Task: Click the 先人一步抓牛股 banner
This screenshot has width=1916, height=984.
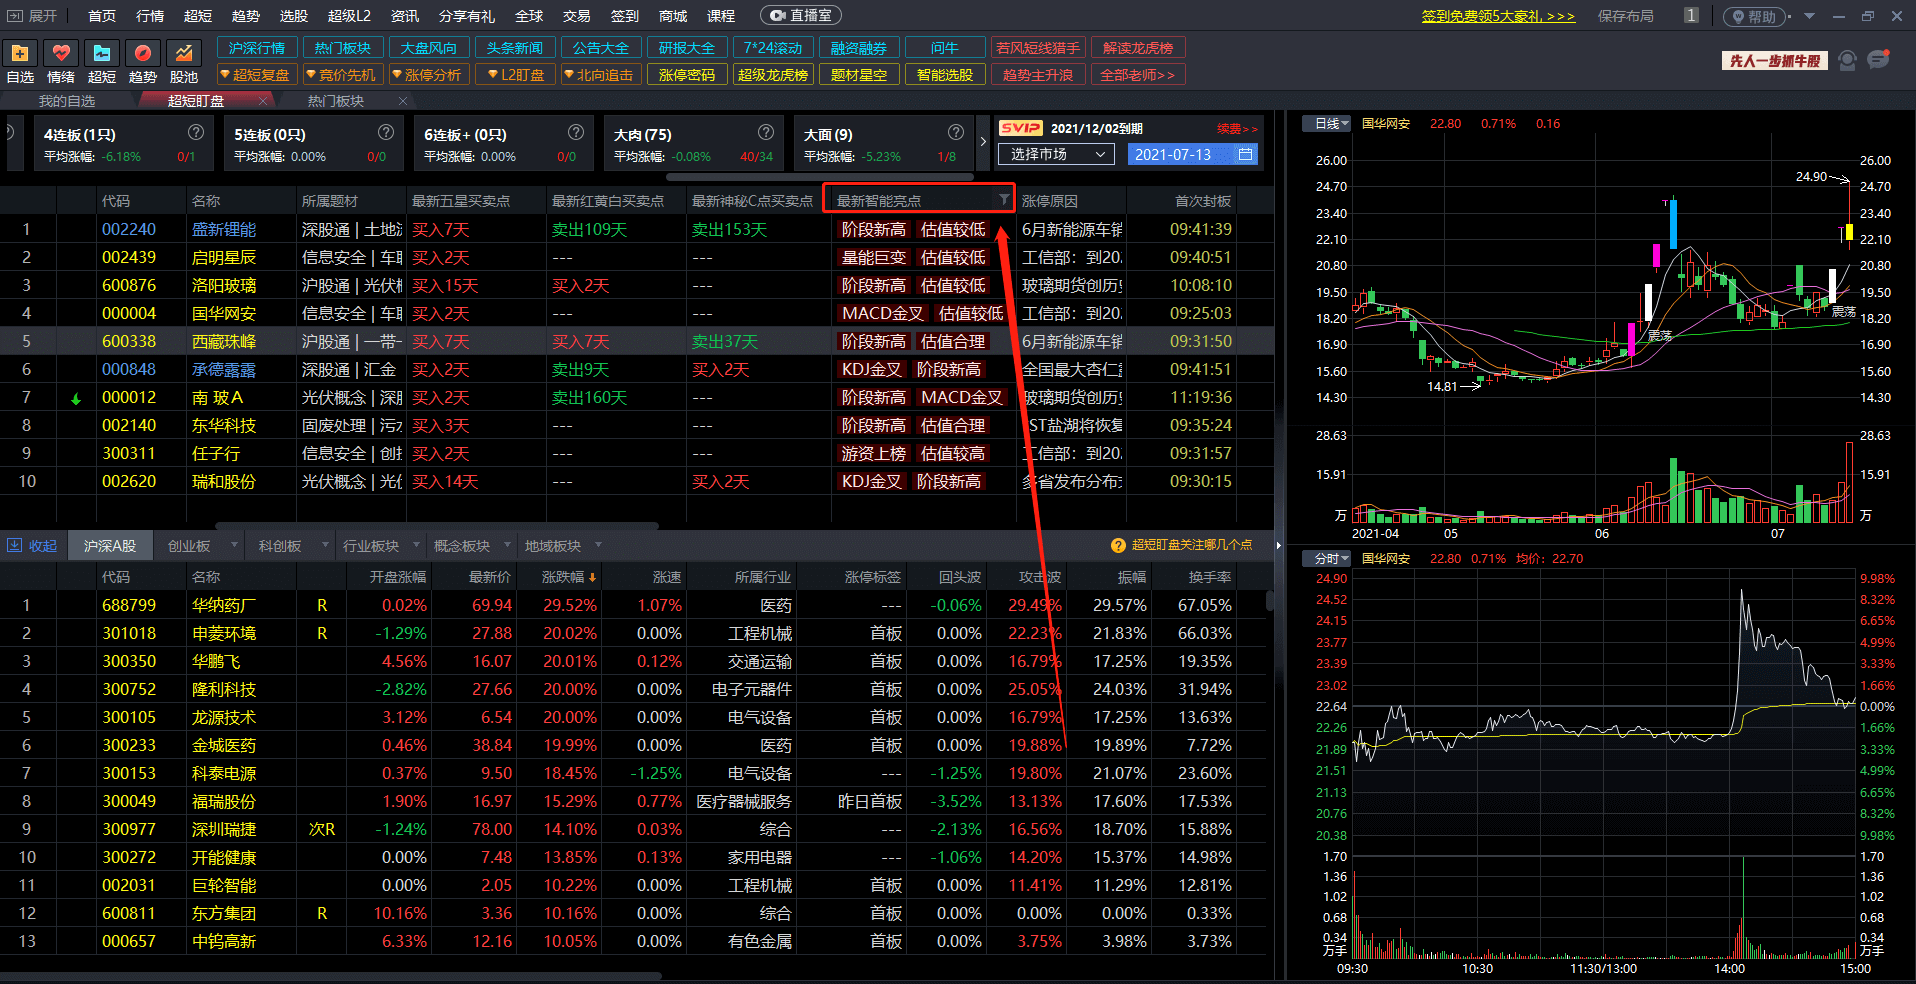Action: coord(1775,61)
